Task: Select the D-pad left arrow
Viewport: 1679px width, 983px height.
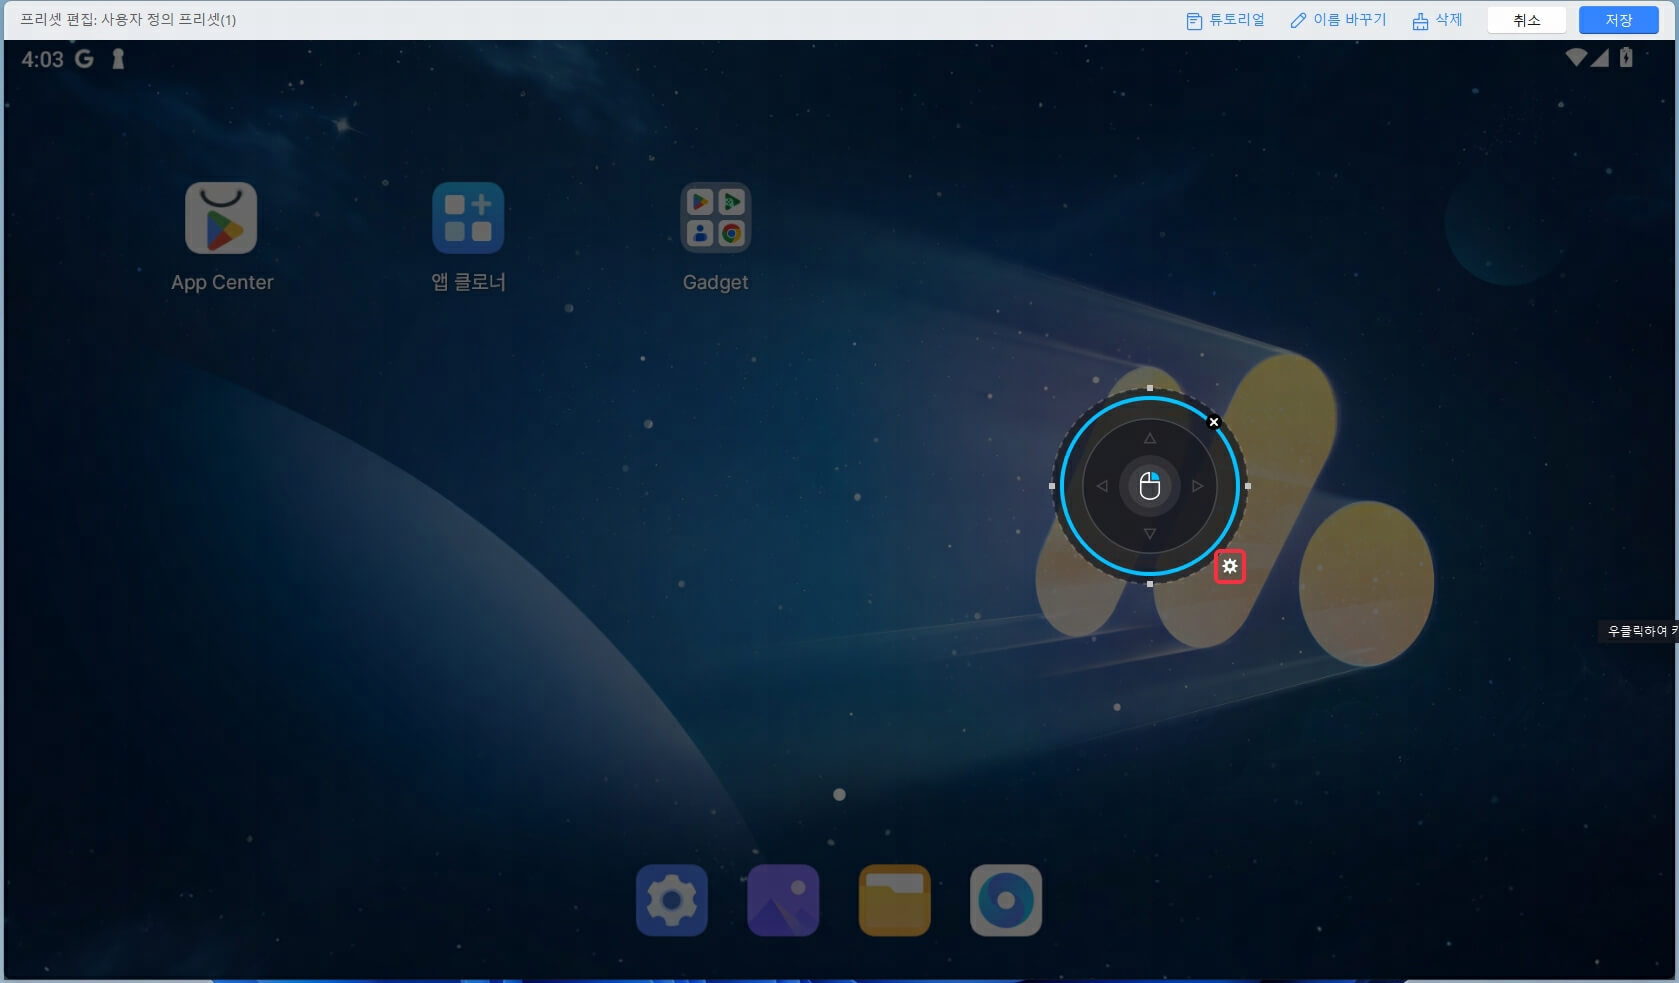Action: coord(1102,486)
